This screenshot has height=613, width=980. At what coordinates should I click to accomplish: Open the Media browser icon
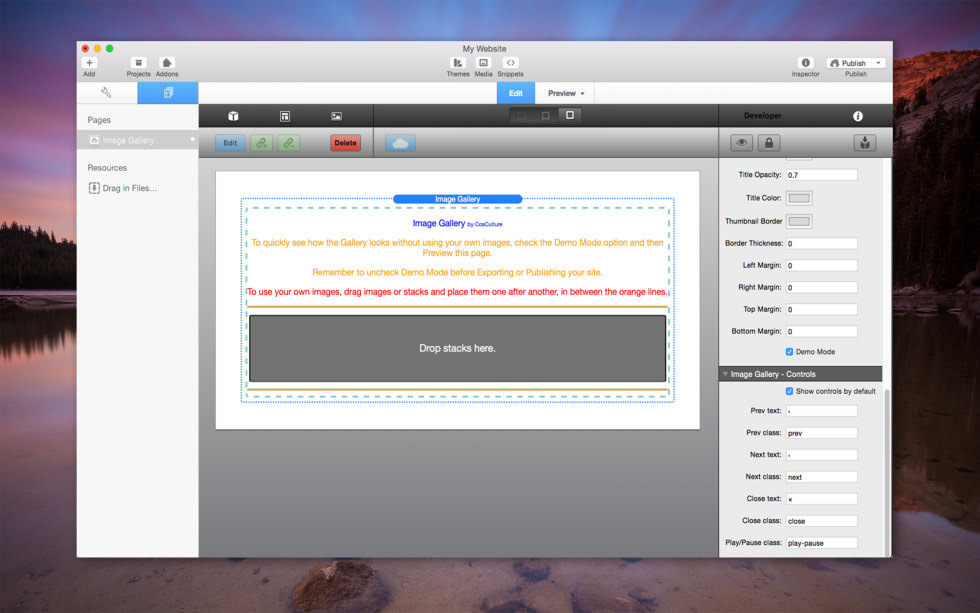point(483,62)
